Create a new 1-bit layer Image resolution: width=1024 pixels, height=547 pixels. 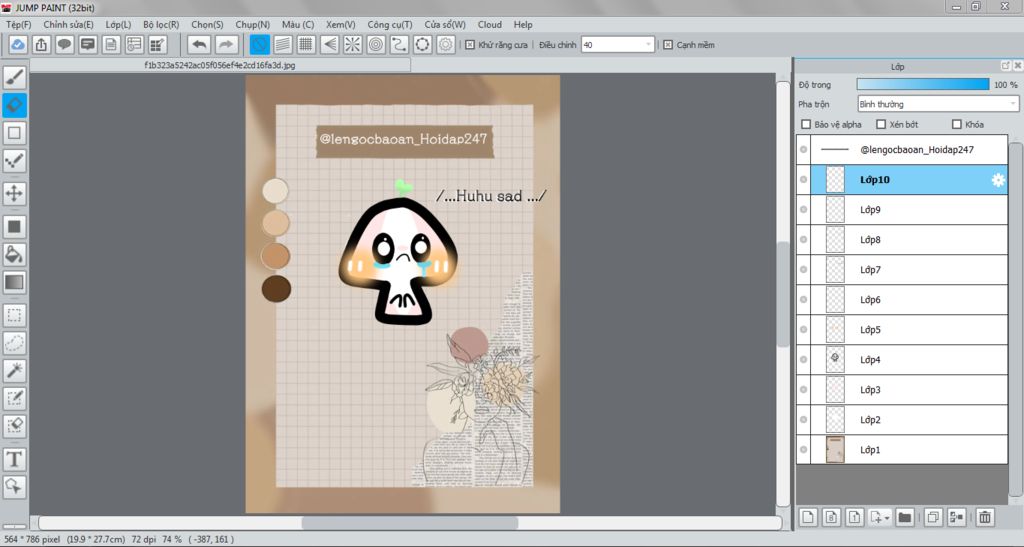pos(854,518)
